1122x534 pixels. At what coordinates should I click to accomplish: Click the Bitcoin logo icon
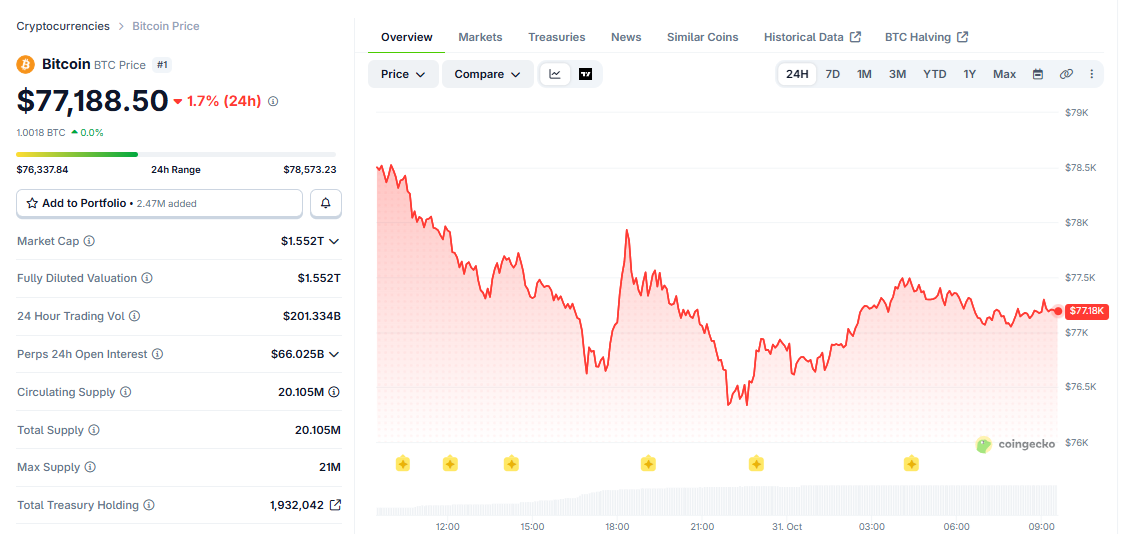(x=26, y=65)
